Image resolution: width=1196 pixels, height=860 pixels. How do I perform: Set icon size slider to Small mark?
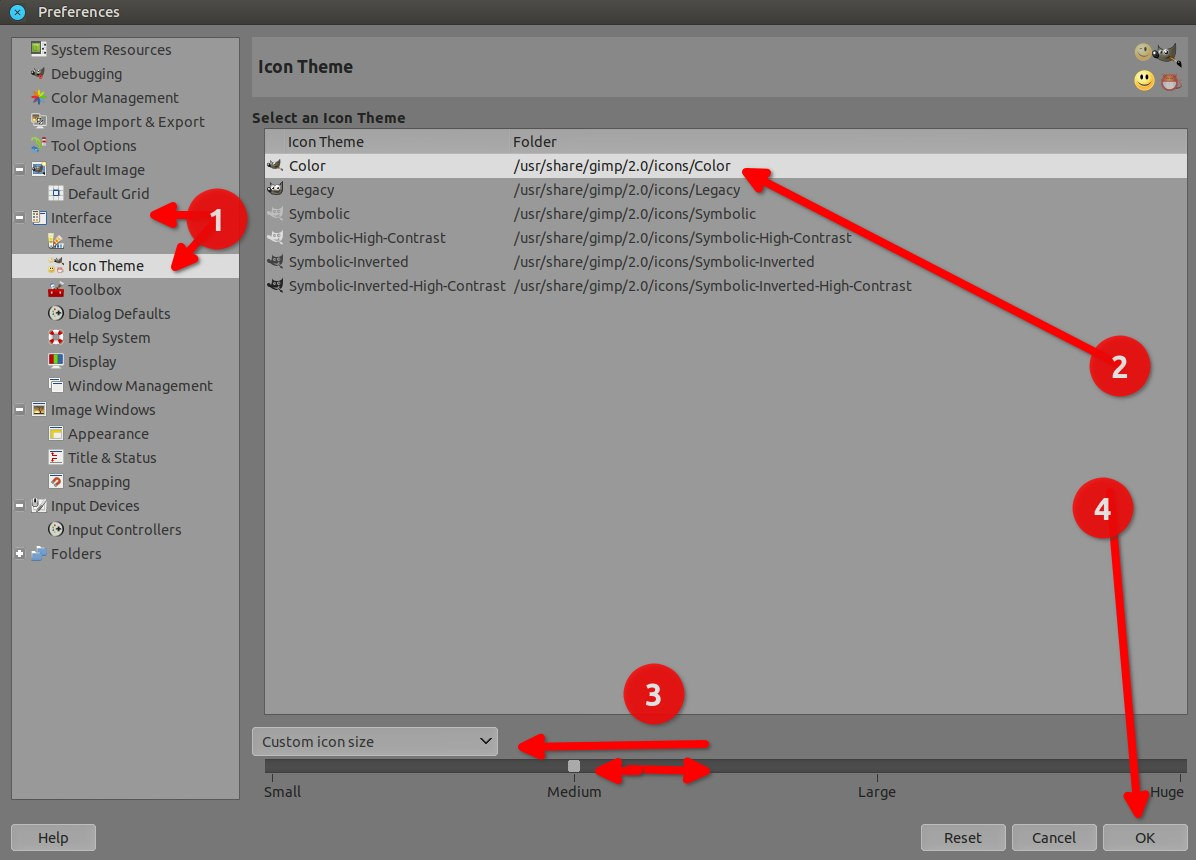(272, 766)
